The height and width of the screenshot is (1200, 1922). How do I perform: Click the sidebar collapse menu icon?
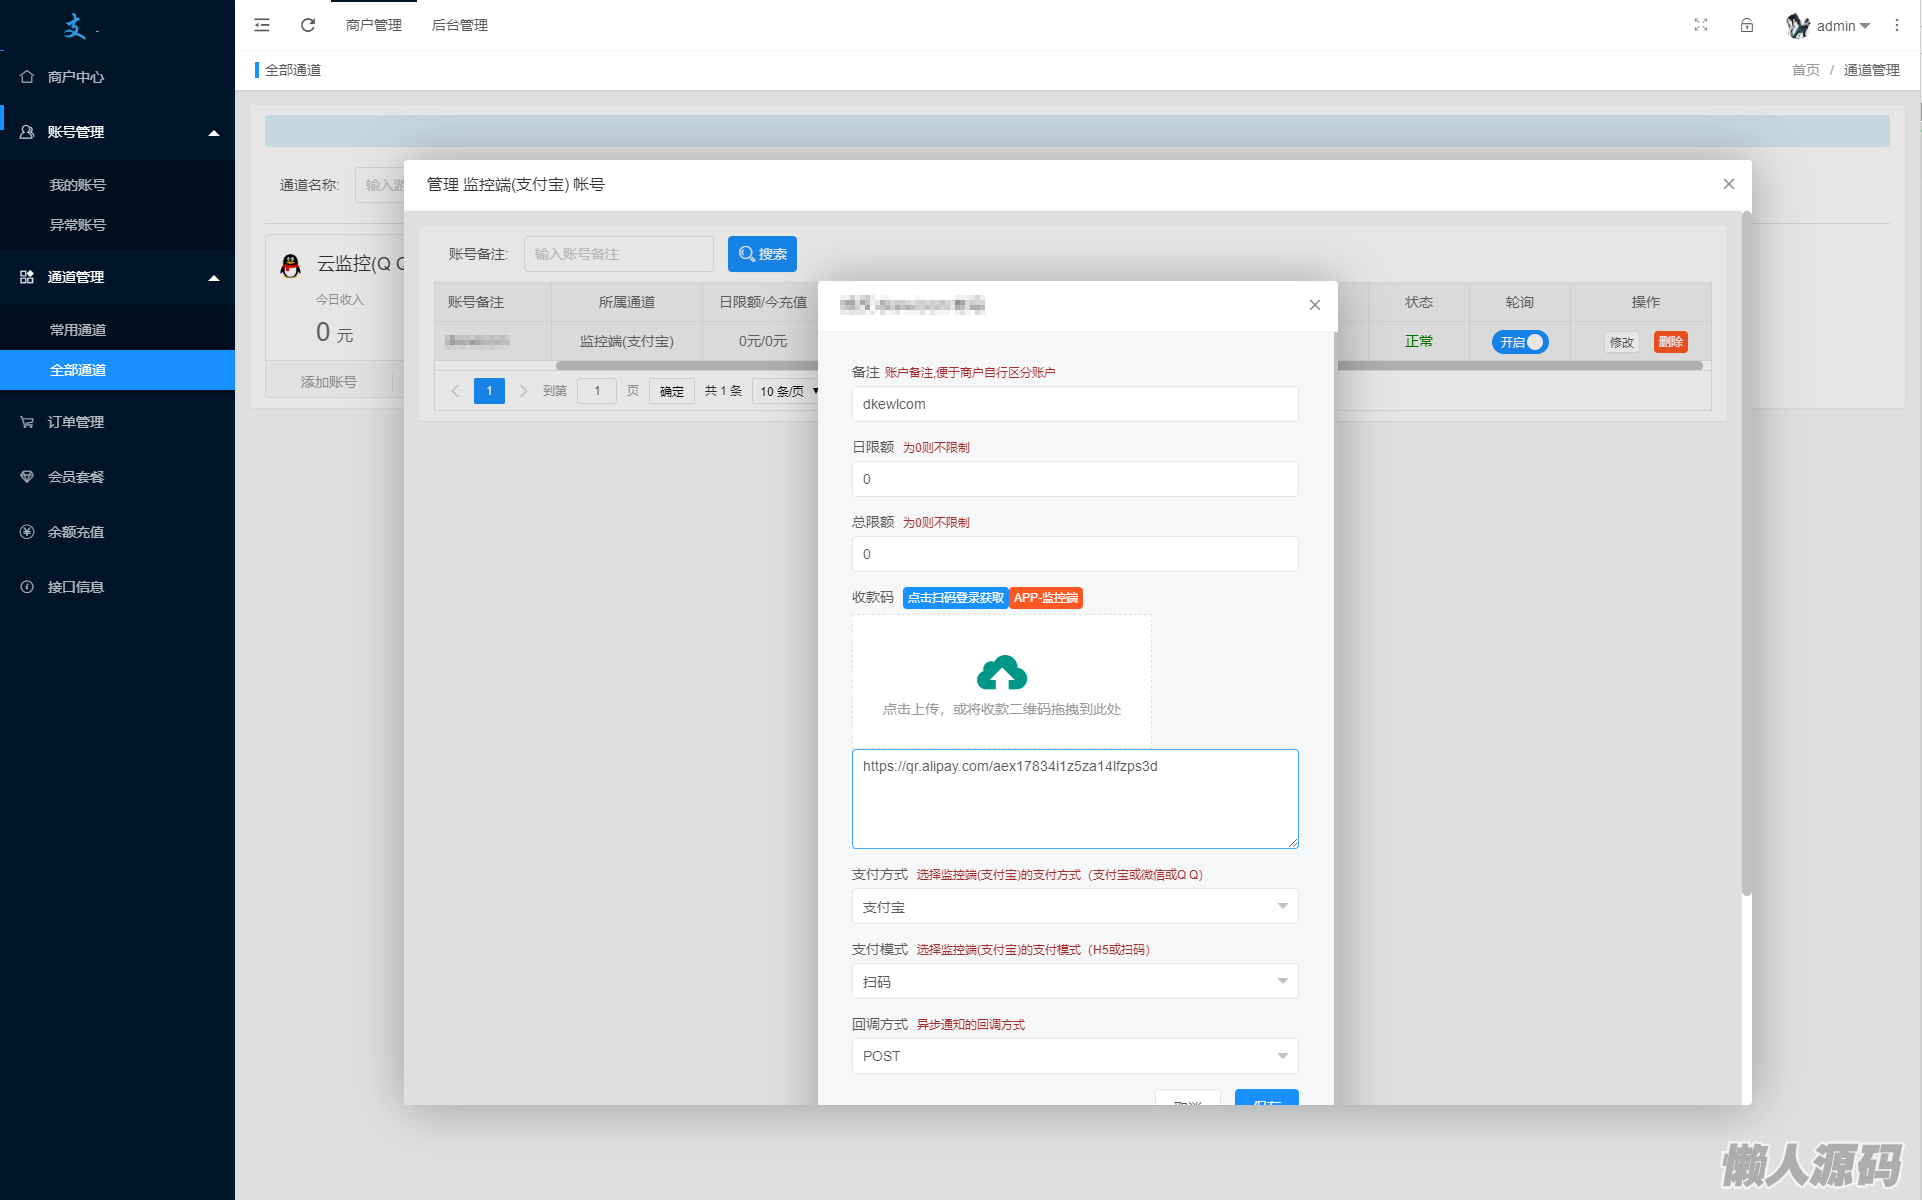tap(262, 25)
